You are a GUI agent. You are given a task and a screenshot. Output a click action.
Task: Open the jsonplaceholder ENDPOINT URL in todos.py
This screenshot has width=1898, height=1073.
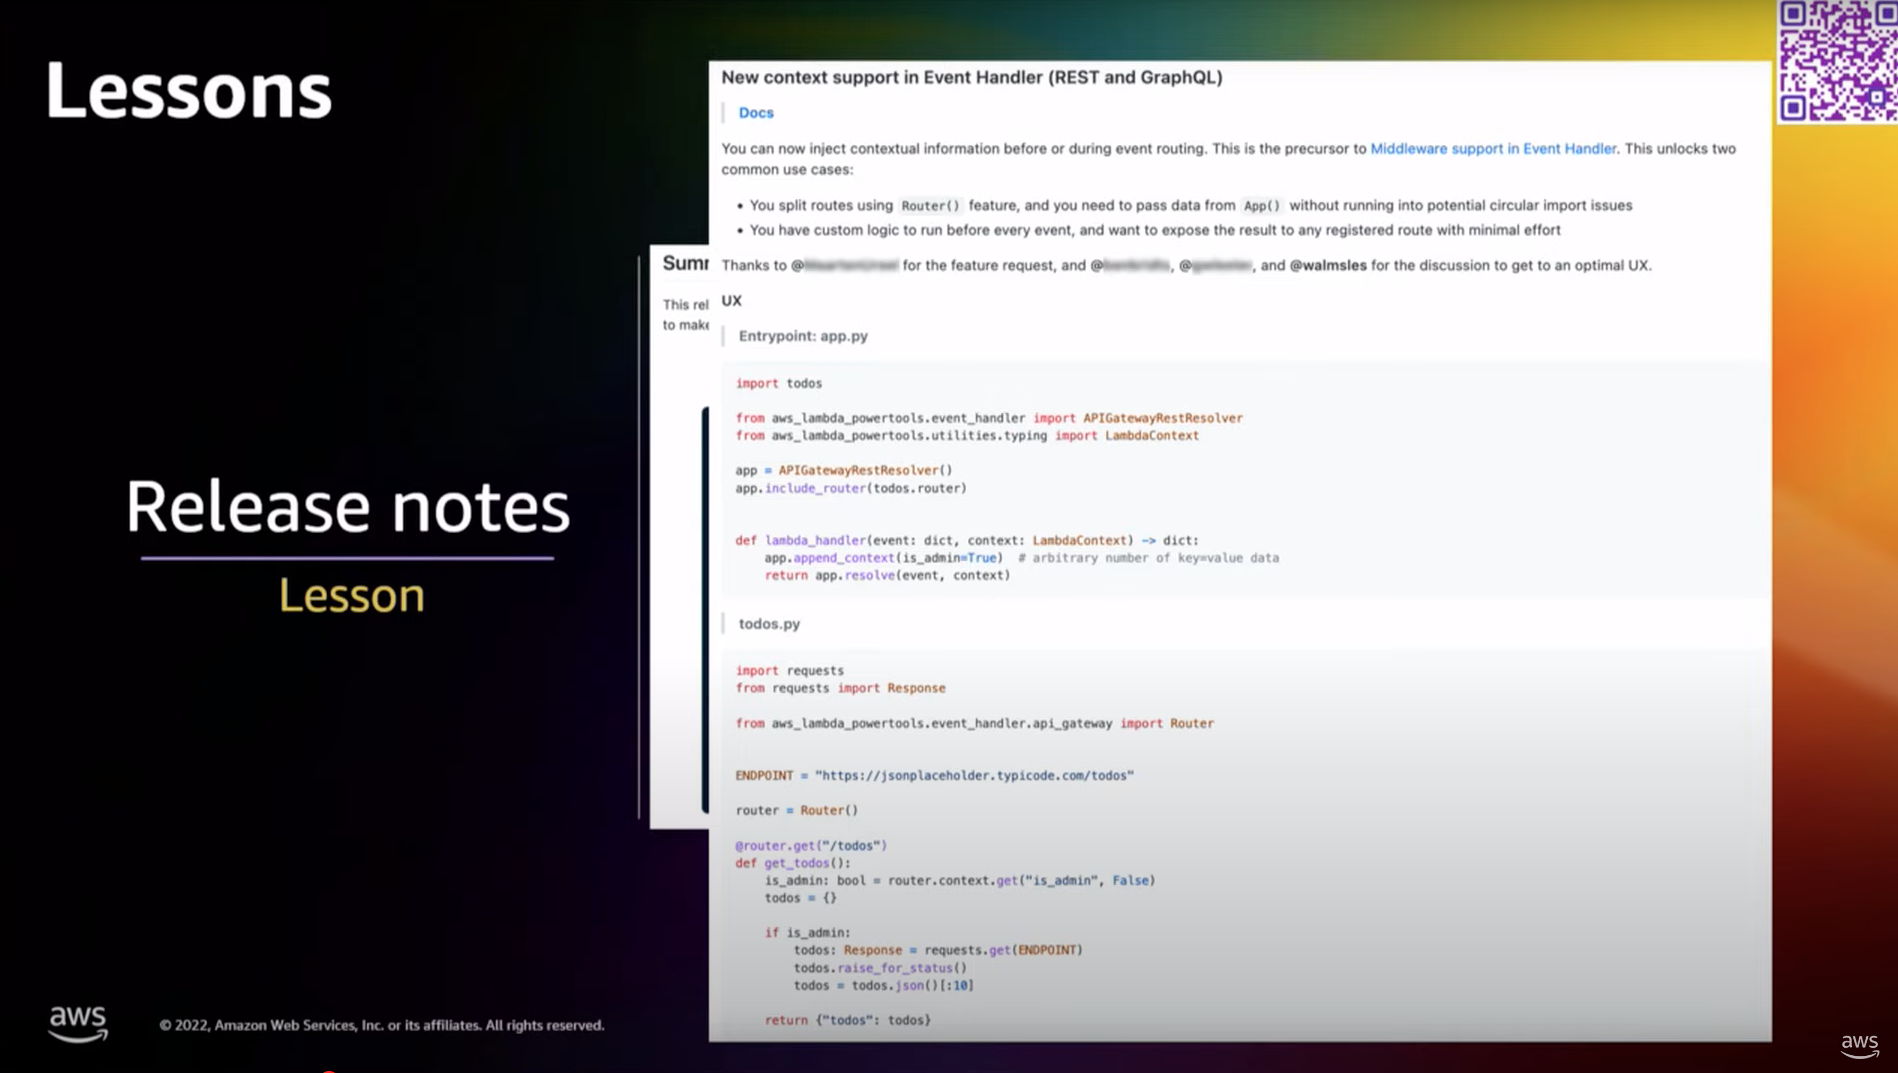click(x=974, y=774)
